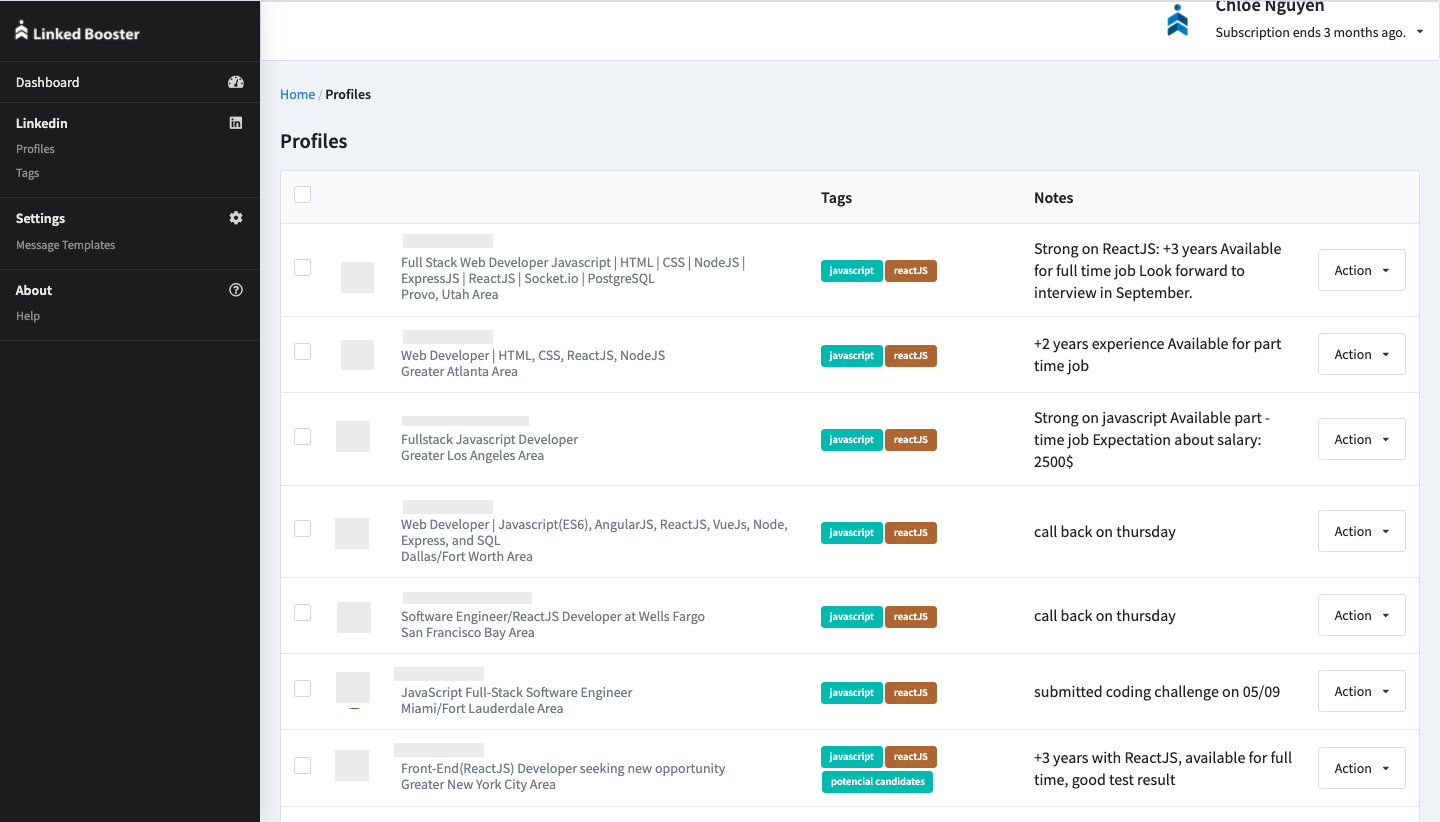1440x822 pixels.
Task: Click the 'potencial candidates' tag badge
Action: click(877, 782)
